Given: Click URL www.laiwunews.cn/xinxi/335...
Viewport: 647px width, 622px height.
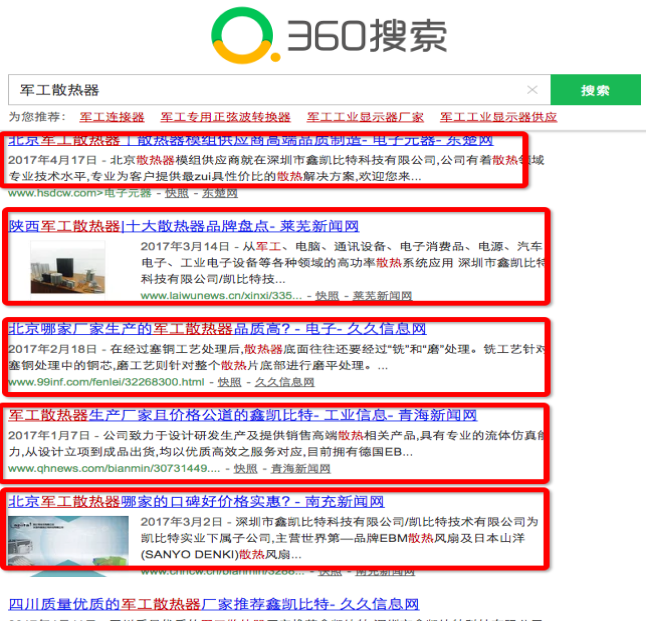Looking at the screenshot, I should (x=221, y=296).
